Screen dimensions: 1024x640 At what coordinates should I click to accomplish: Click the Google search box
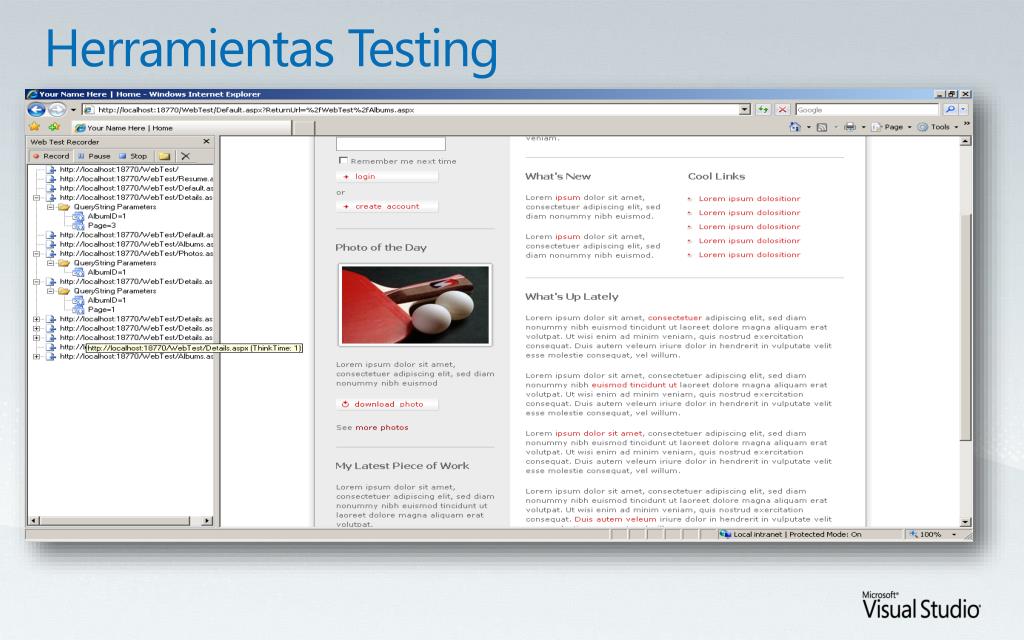(x=867, y=110)
